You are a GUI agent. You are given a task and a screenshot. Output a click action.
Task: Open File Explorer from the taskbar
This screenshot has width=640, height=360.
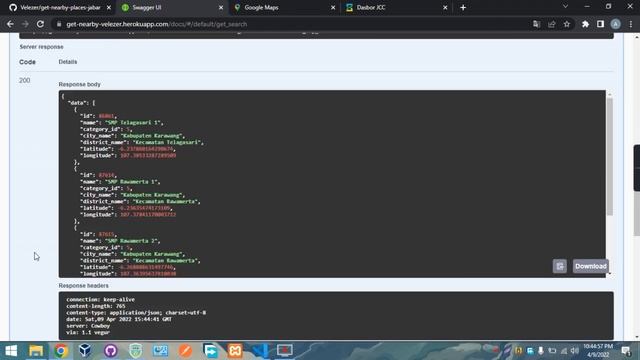point(36,351)
